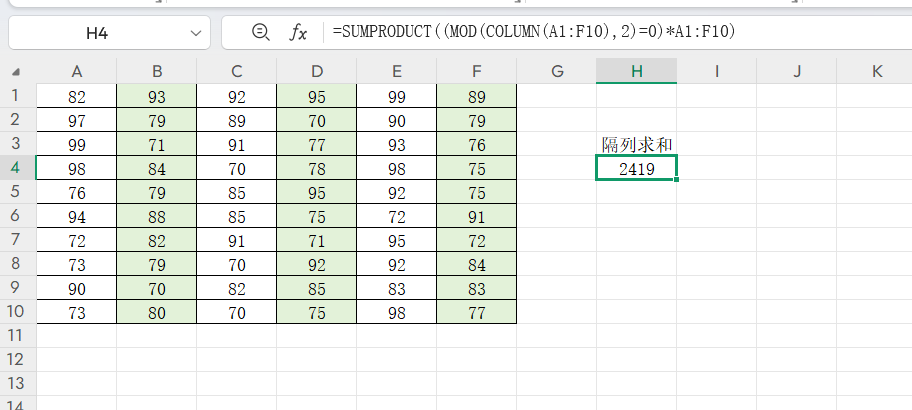Select the highlighted column H header
This screenshot has height=410, width=912.
point(636,71)
